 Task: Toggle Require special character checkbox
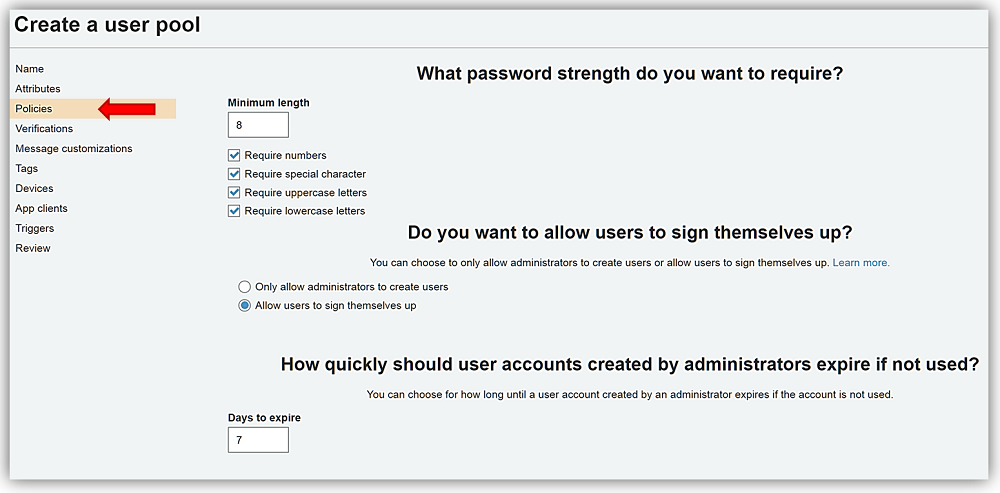[234, 174]
